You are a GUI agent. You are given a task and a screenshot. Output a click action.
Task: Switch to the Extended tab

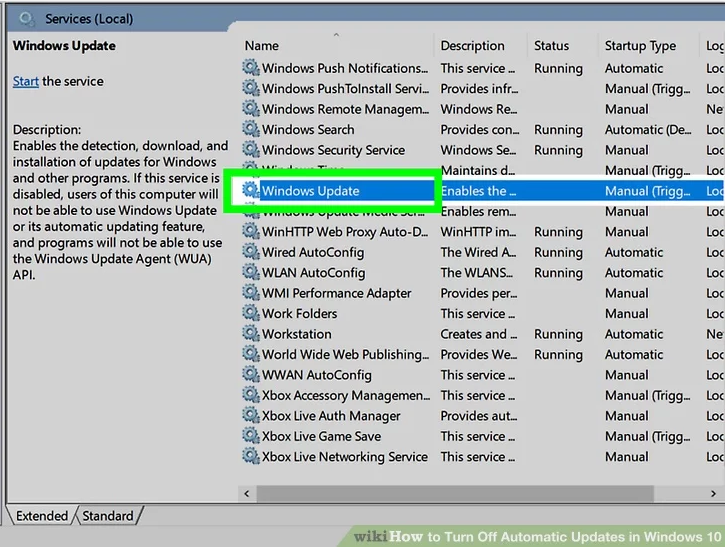[41, 516]
